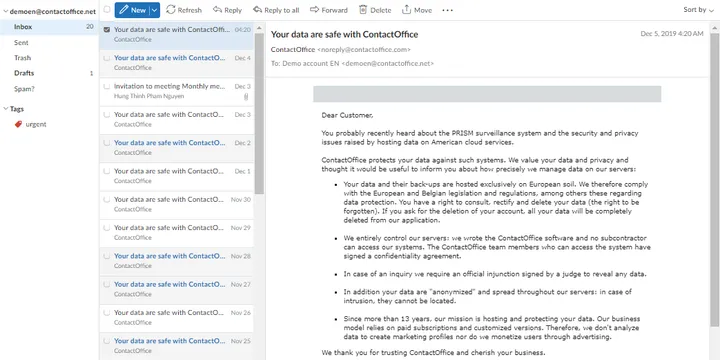Check the checkbox of the Nov 27 message
The height and width of the screenshot is (360, 720).
point(107,284)
